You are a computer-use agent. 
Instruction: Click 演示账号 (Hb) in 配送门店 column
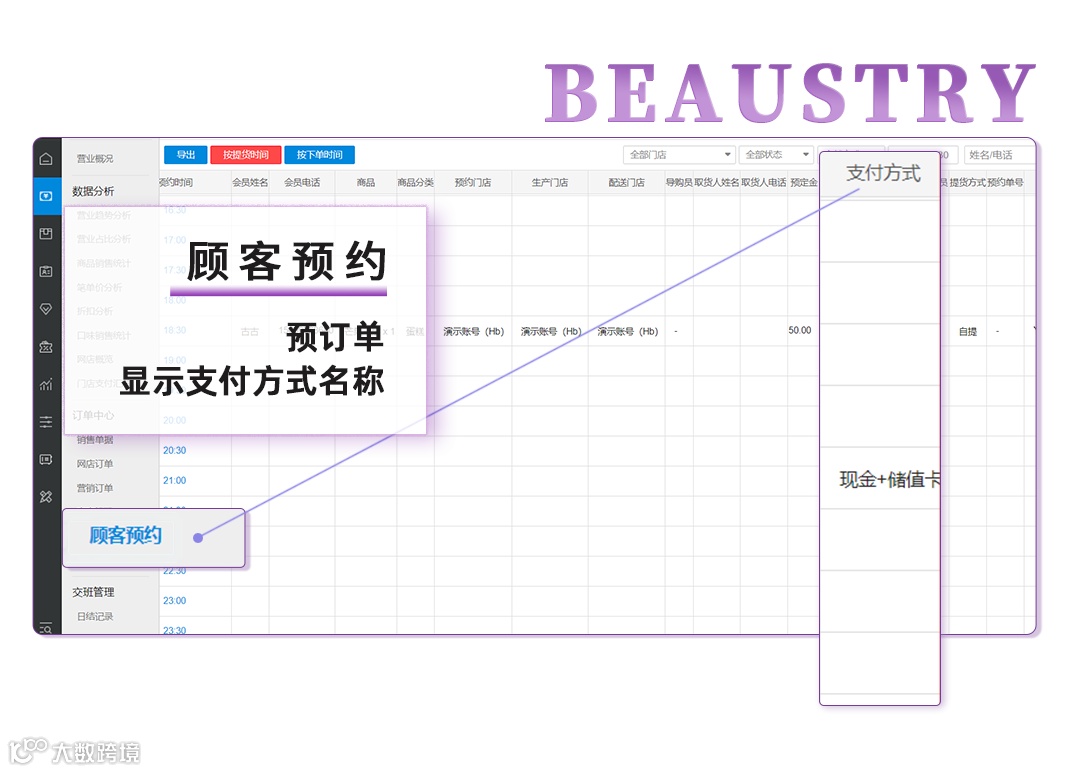click(x=627, y=331)
